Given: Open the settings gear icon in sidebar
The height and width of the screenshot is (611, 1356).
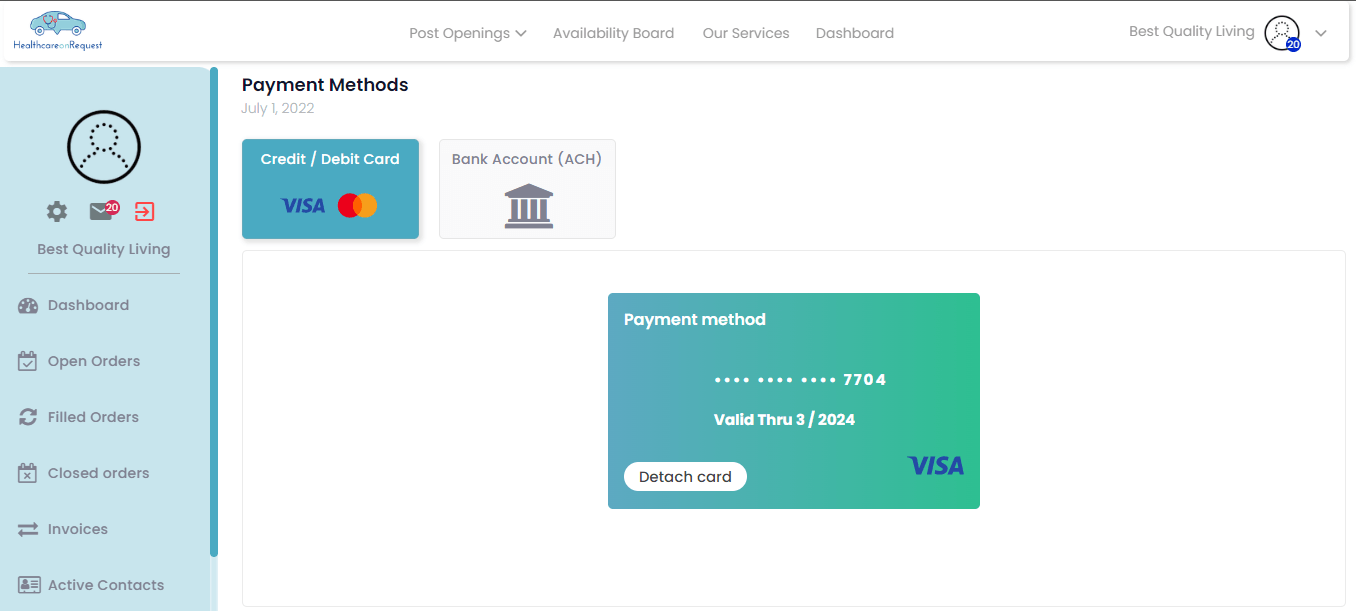Looking at the screenshot, I should (x=57, y=211).
